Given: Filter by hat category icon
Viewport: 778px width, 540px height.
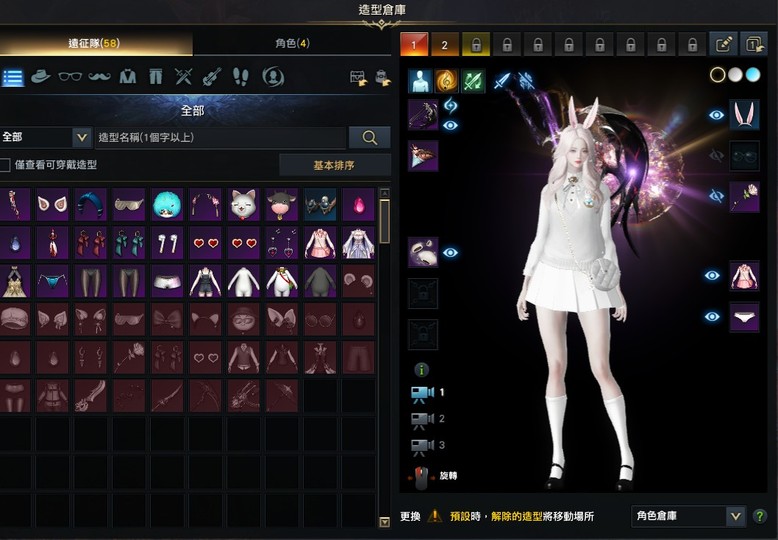Looking at the screenshot, I should pos(41,76).
